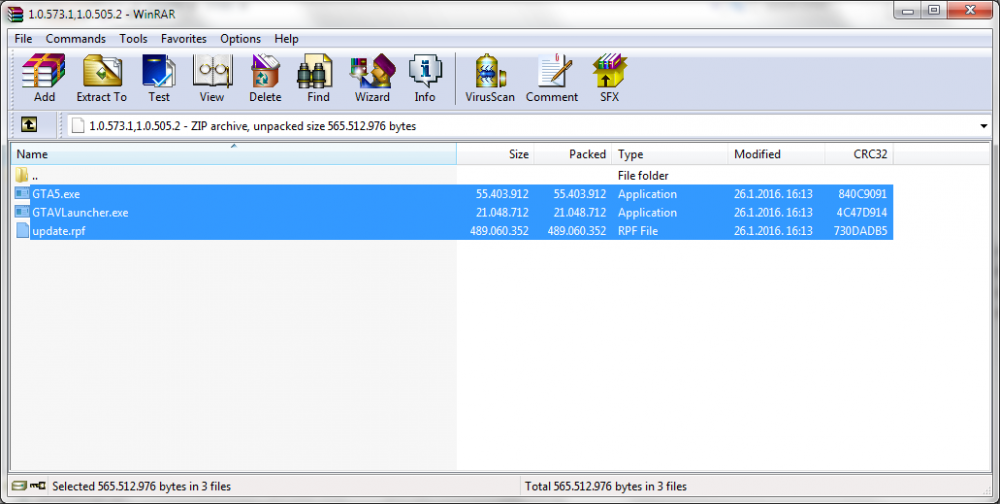Screen dimensions: 1000x504
Task: Click the 489.060.352 value in Packed column
Action: pyautogui.click(x=577, y=231)
